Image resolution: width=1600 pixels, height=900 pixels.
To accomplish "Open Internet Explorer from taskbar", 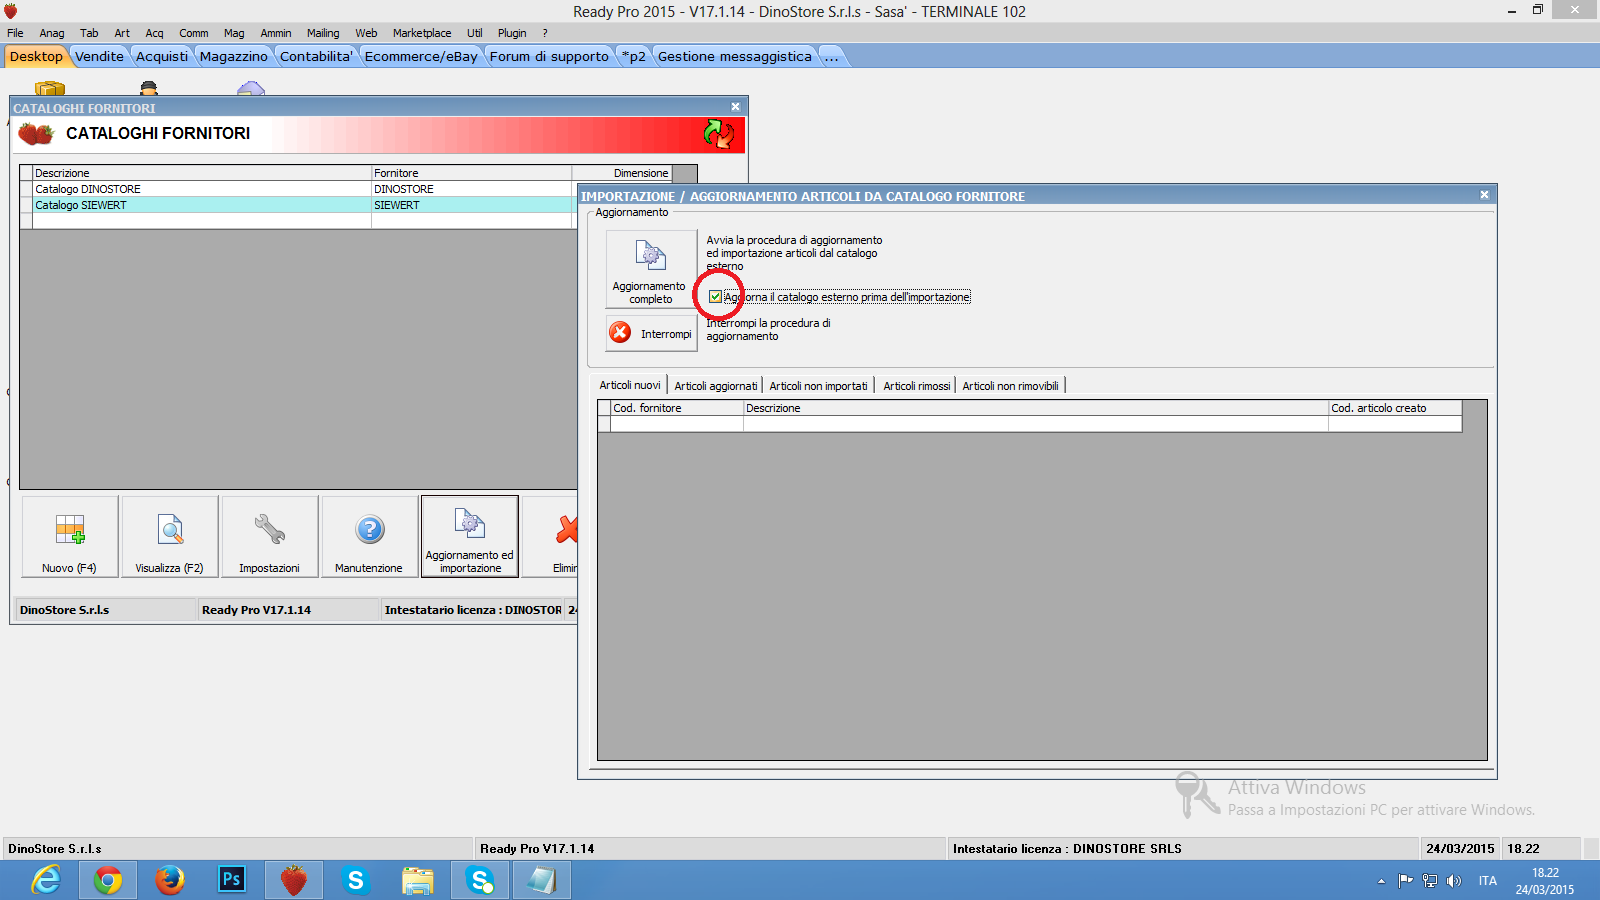I will pos(46,880).
